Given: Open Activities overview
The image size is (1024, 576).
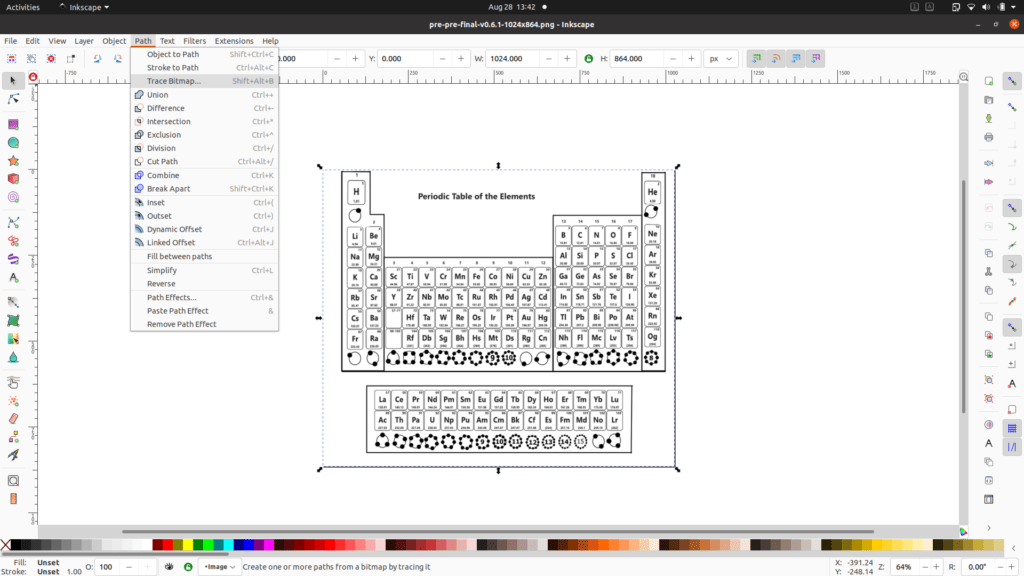Looking at the screenshot, I should pyautogui.click(x=23, y=7).
